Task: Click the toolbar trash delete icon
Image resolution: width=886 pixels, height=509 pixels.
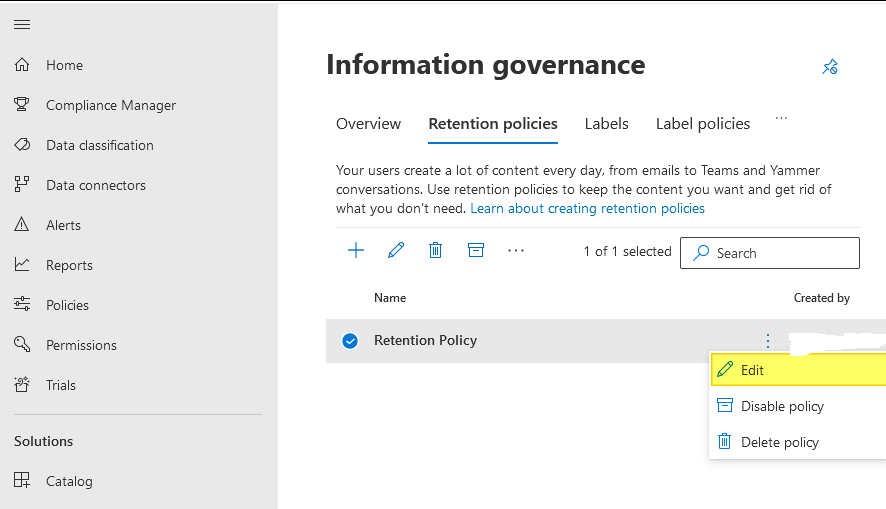Action: pos(435,250)
